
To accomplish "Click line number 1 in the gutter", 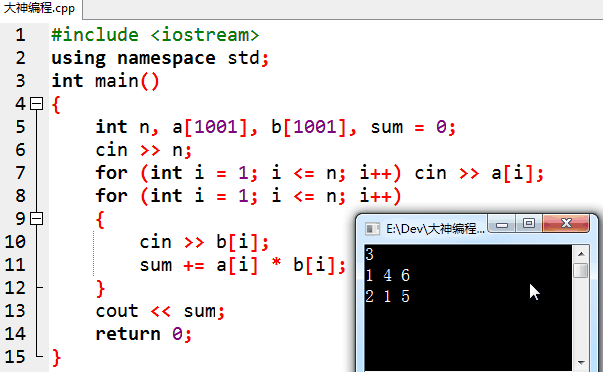I will (20, 35).
